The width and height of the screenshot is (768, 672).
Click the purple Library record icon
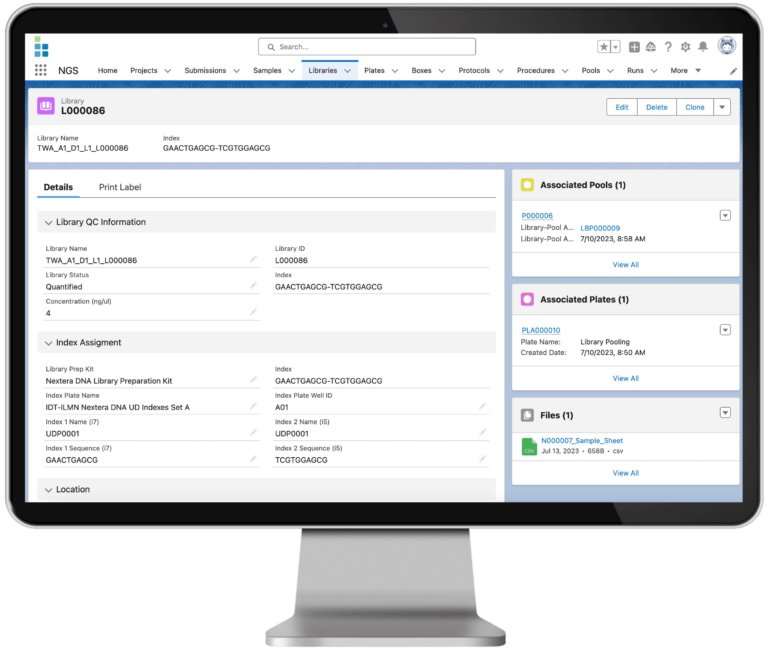(46, 106)
